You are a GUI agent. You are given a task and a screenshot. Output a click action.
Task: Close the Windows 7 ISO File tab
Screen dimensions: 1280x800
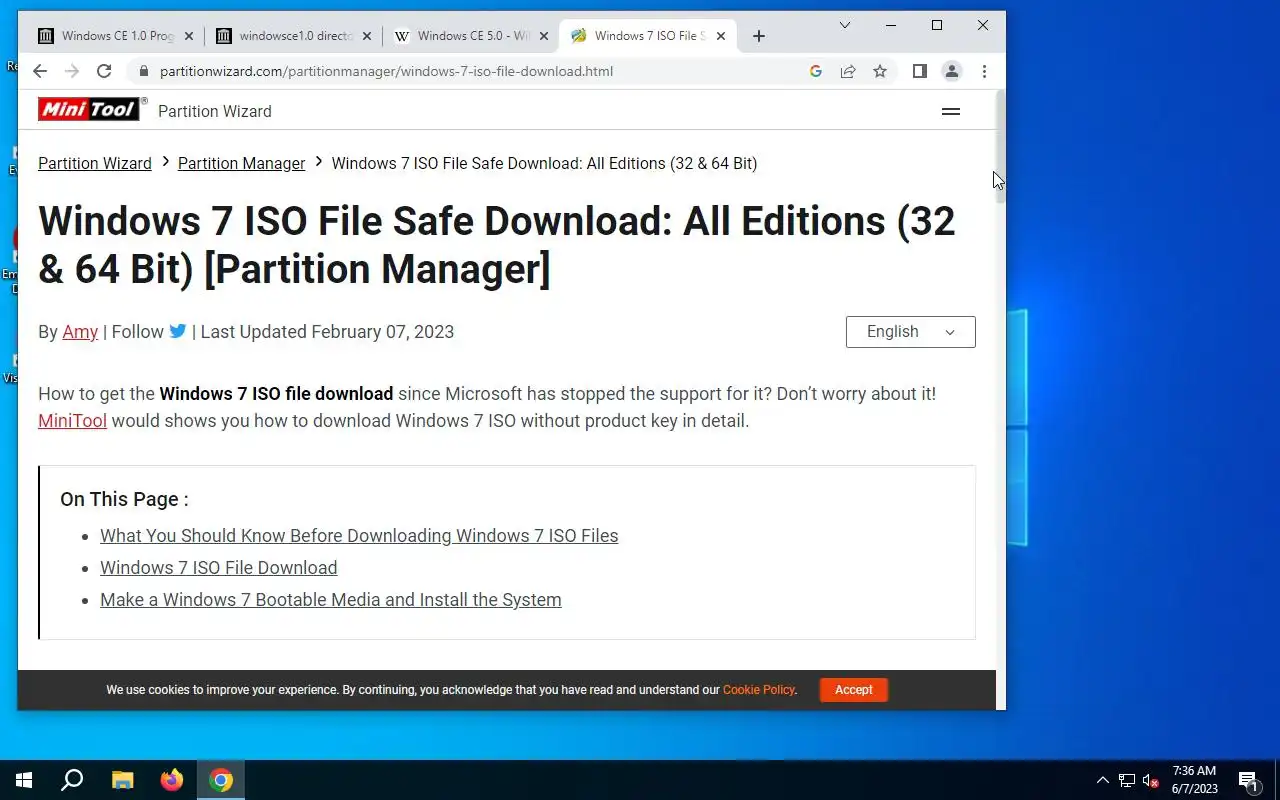point(721,36)
